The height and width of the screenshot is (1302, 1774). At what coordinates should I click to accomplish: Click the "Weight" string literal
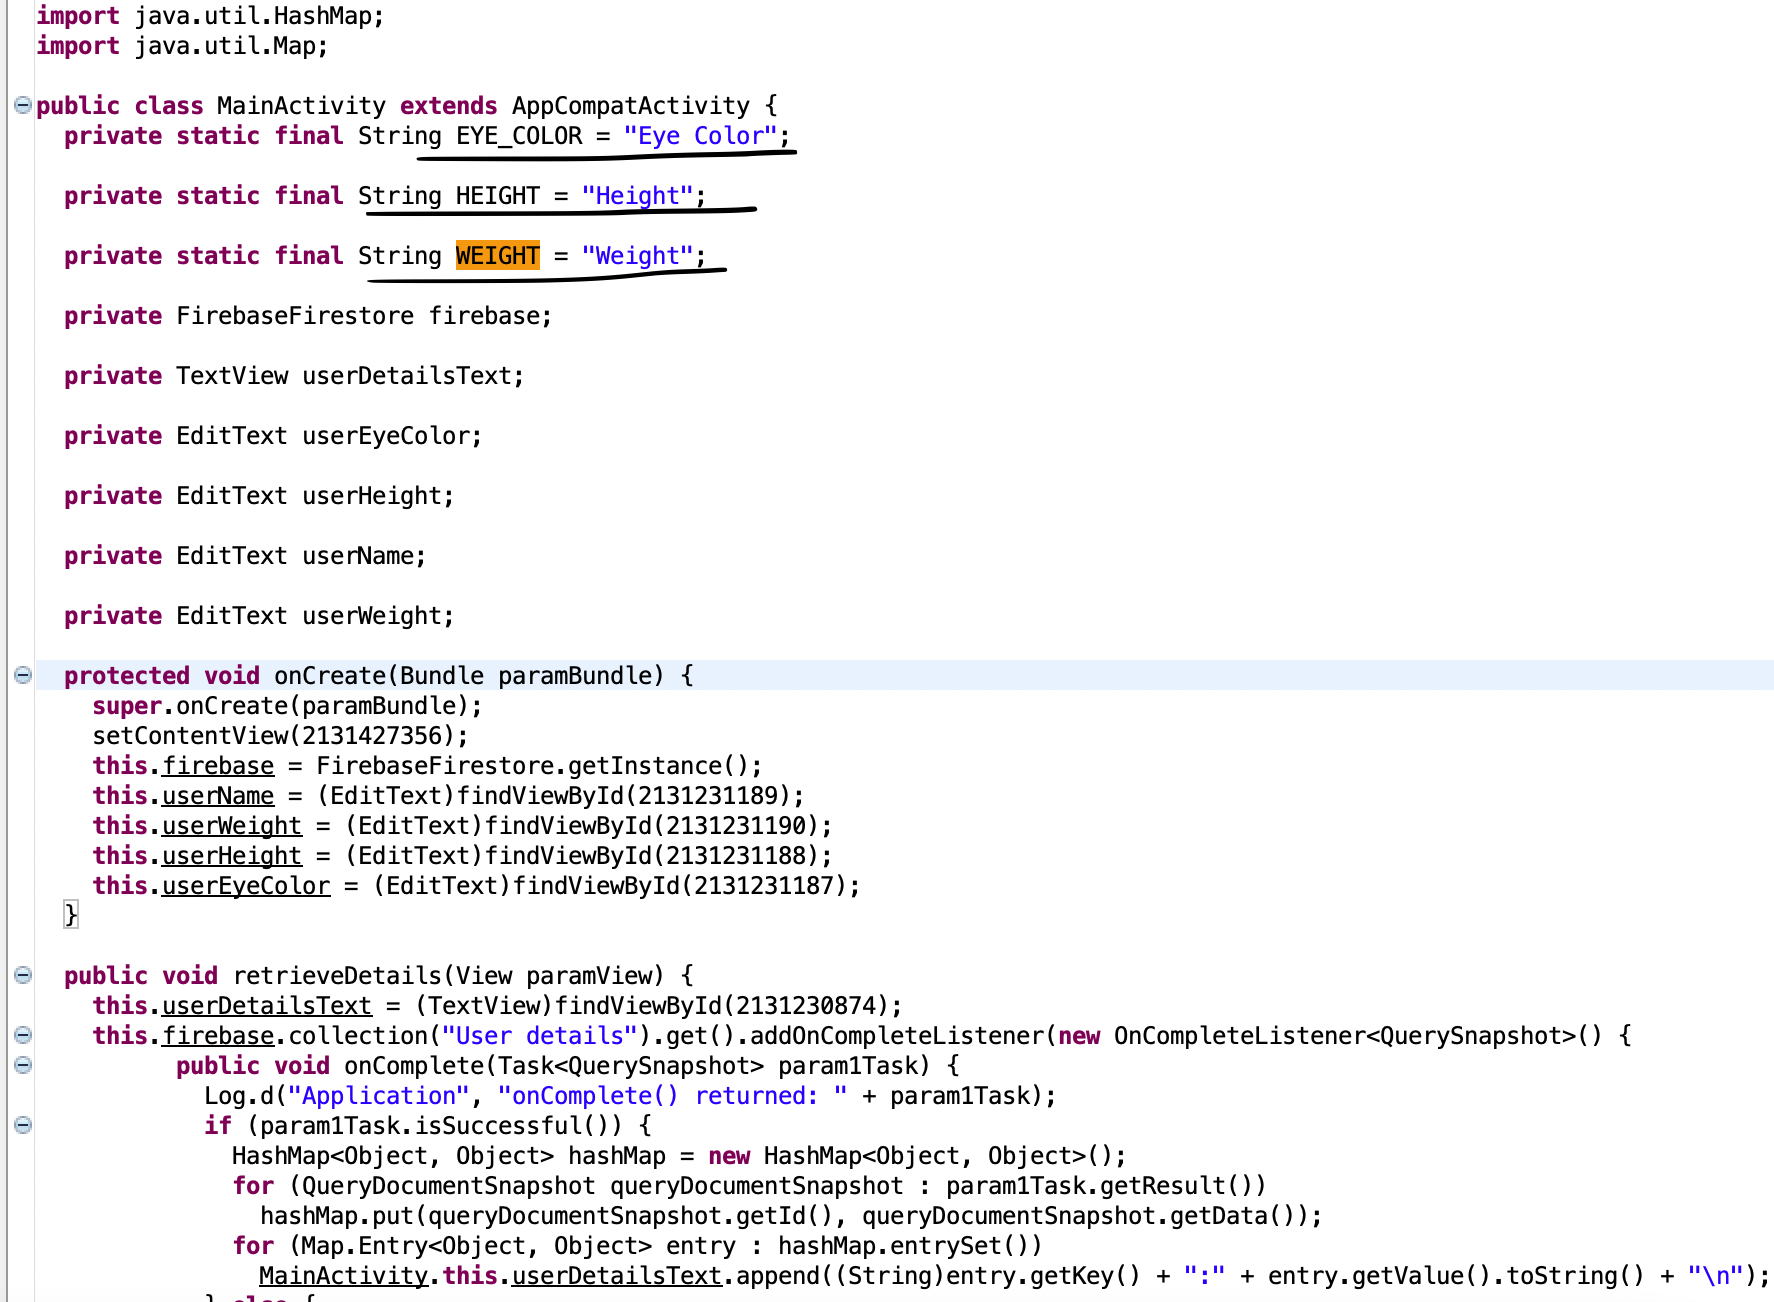tap(637, 256)
